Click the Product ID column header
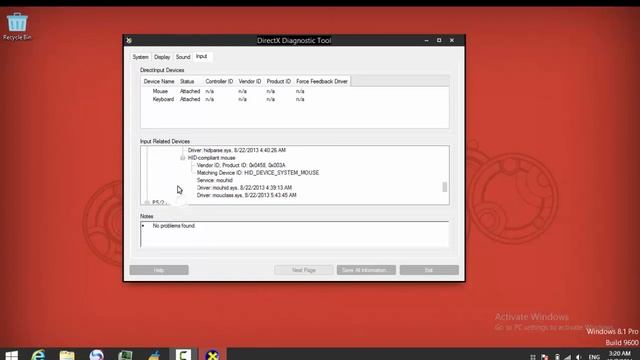640x360 pixels. click(x=279, y=82)
